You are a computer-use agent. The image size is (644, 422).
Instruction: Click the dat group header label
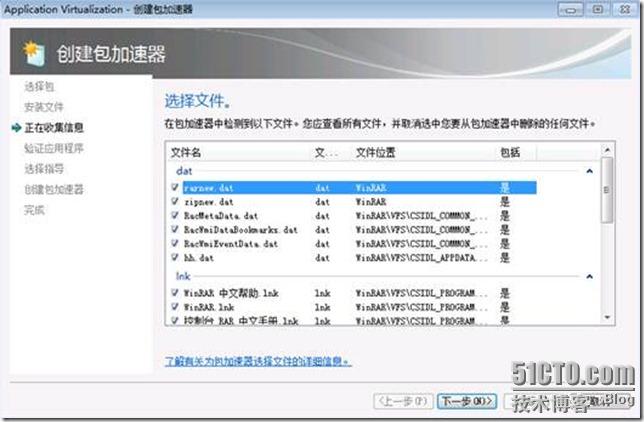click(x=184, y=171)
